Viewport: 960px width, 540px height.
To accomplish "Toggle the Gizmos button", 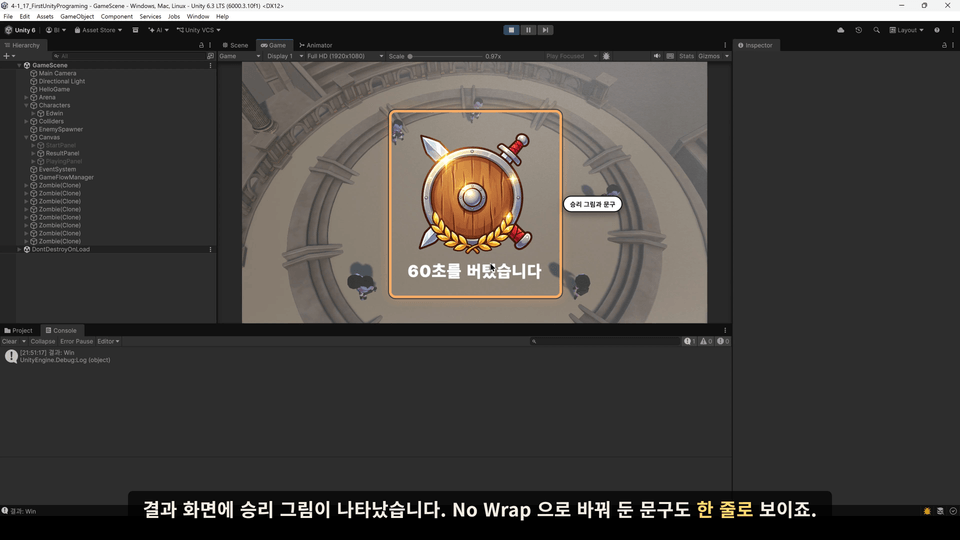I will point(709,56).
